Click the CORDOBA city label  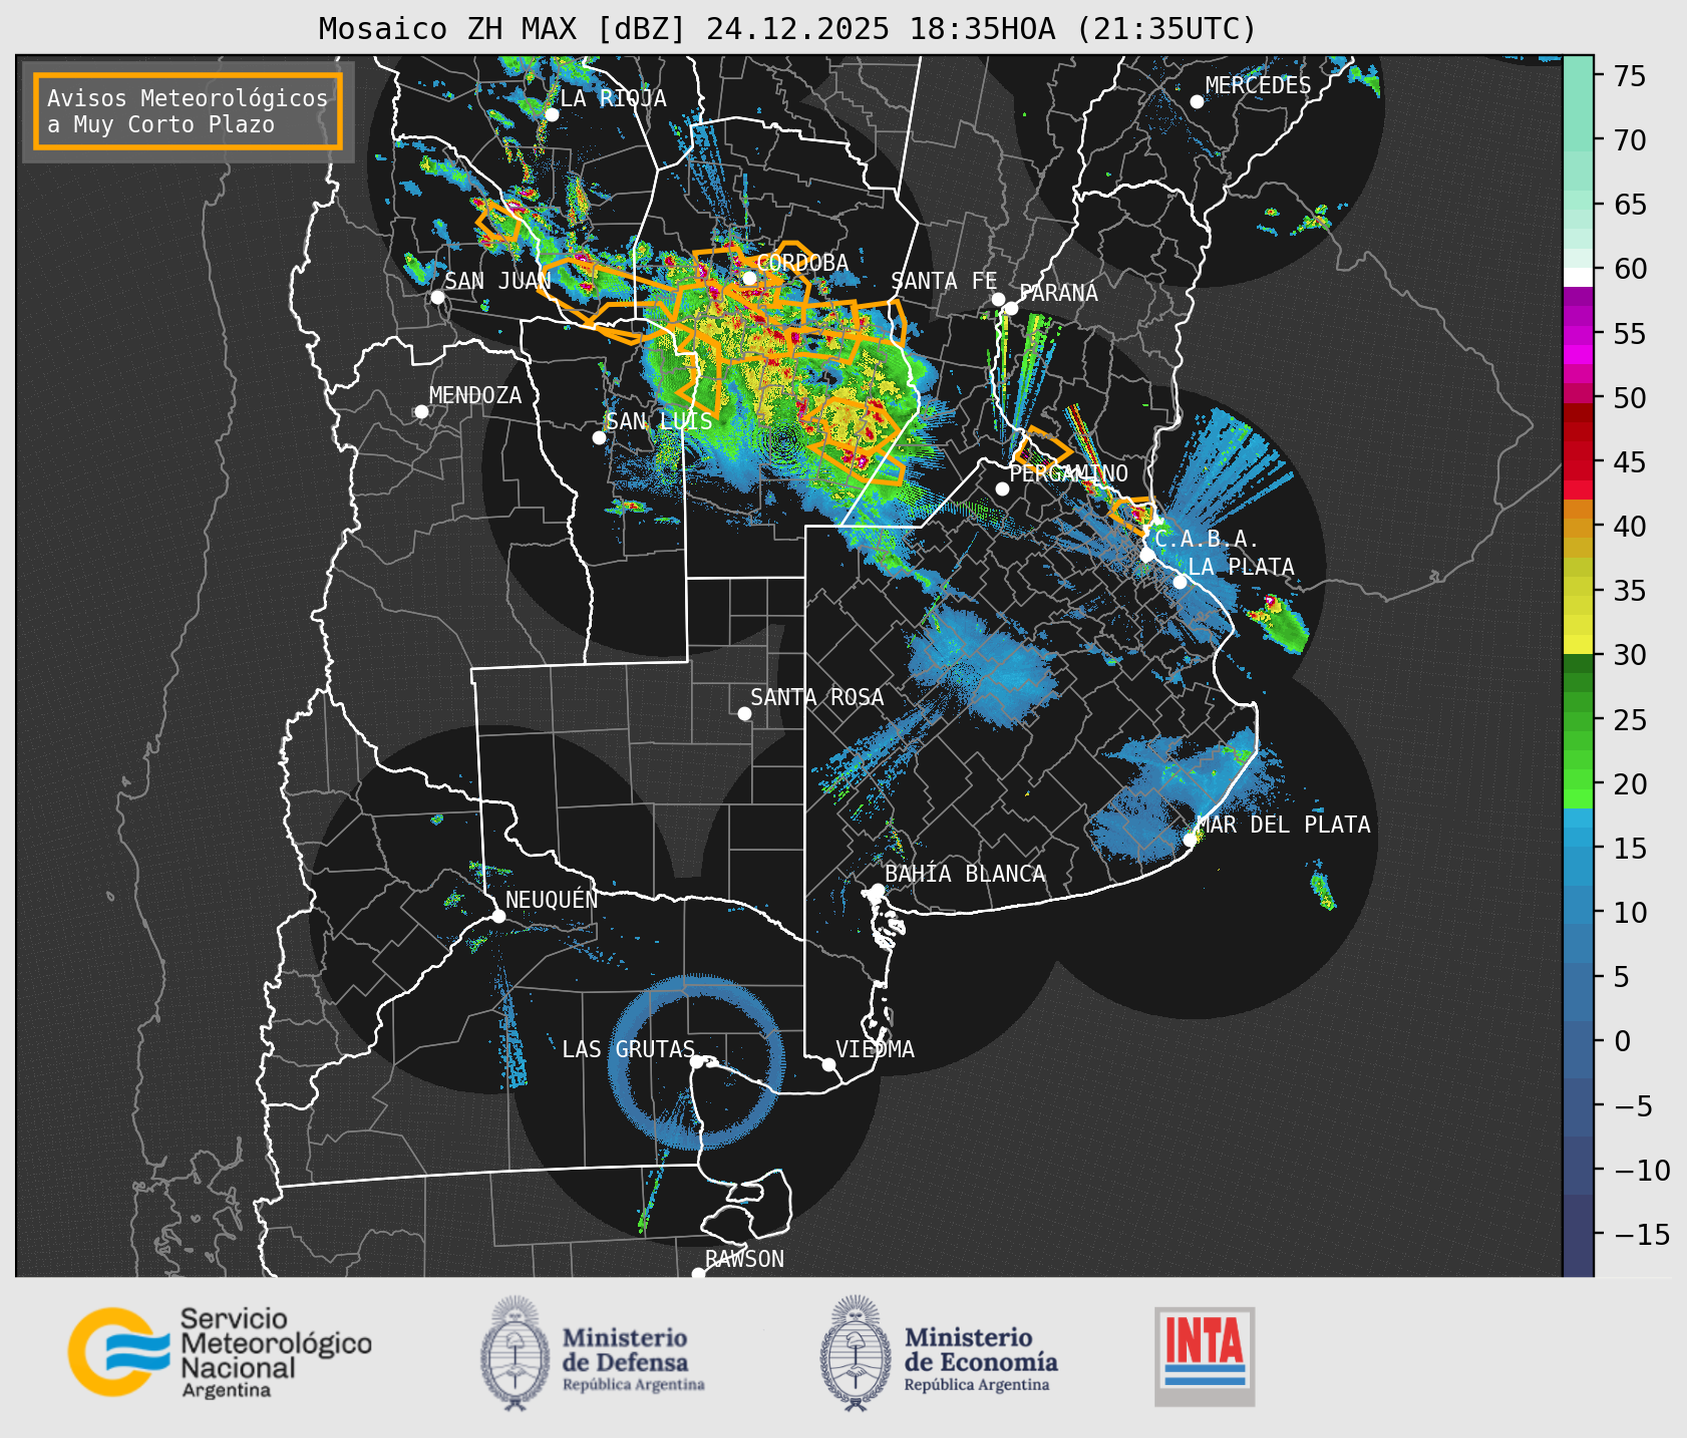[802, 263]
